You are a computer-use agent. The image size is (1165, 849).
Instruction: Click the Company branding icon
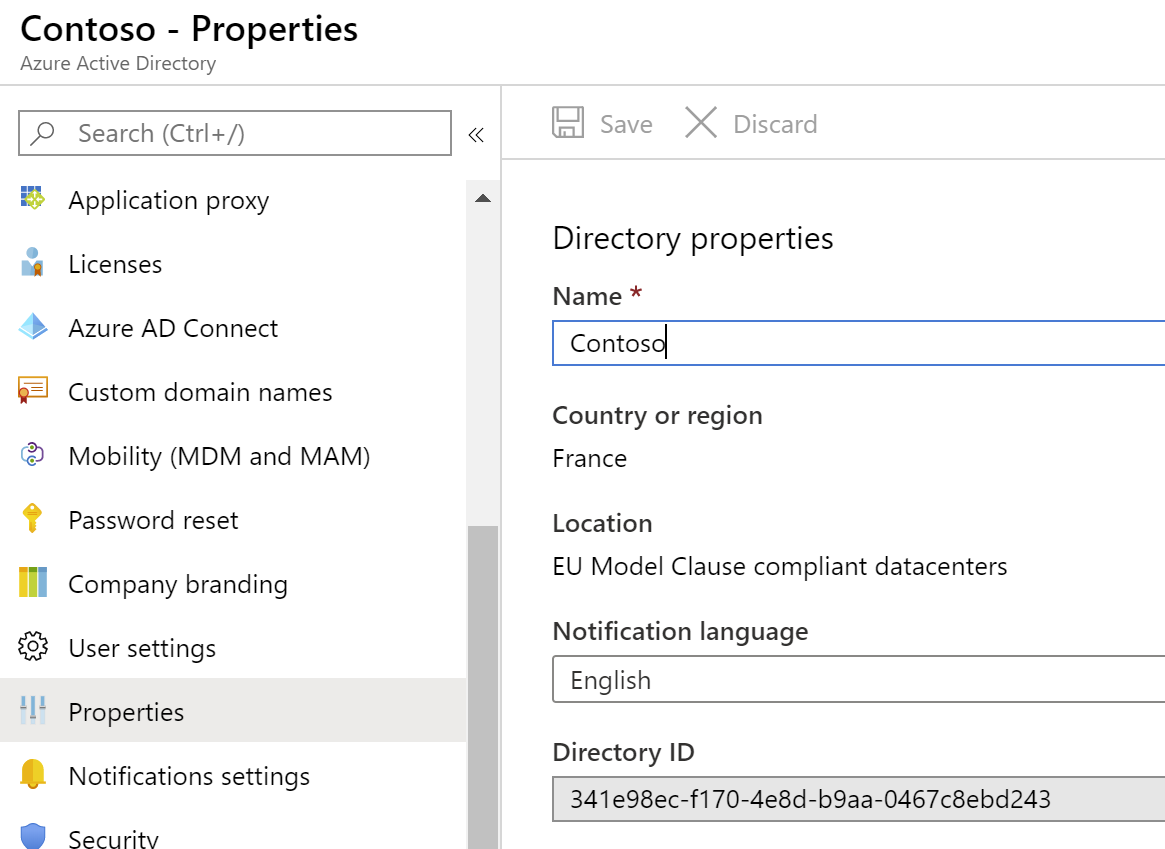click(x=33, y=582)
